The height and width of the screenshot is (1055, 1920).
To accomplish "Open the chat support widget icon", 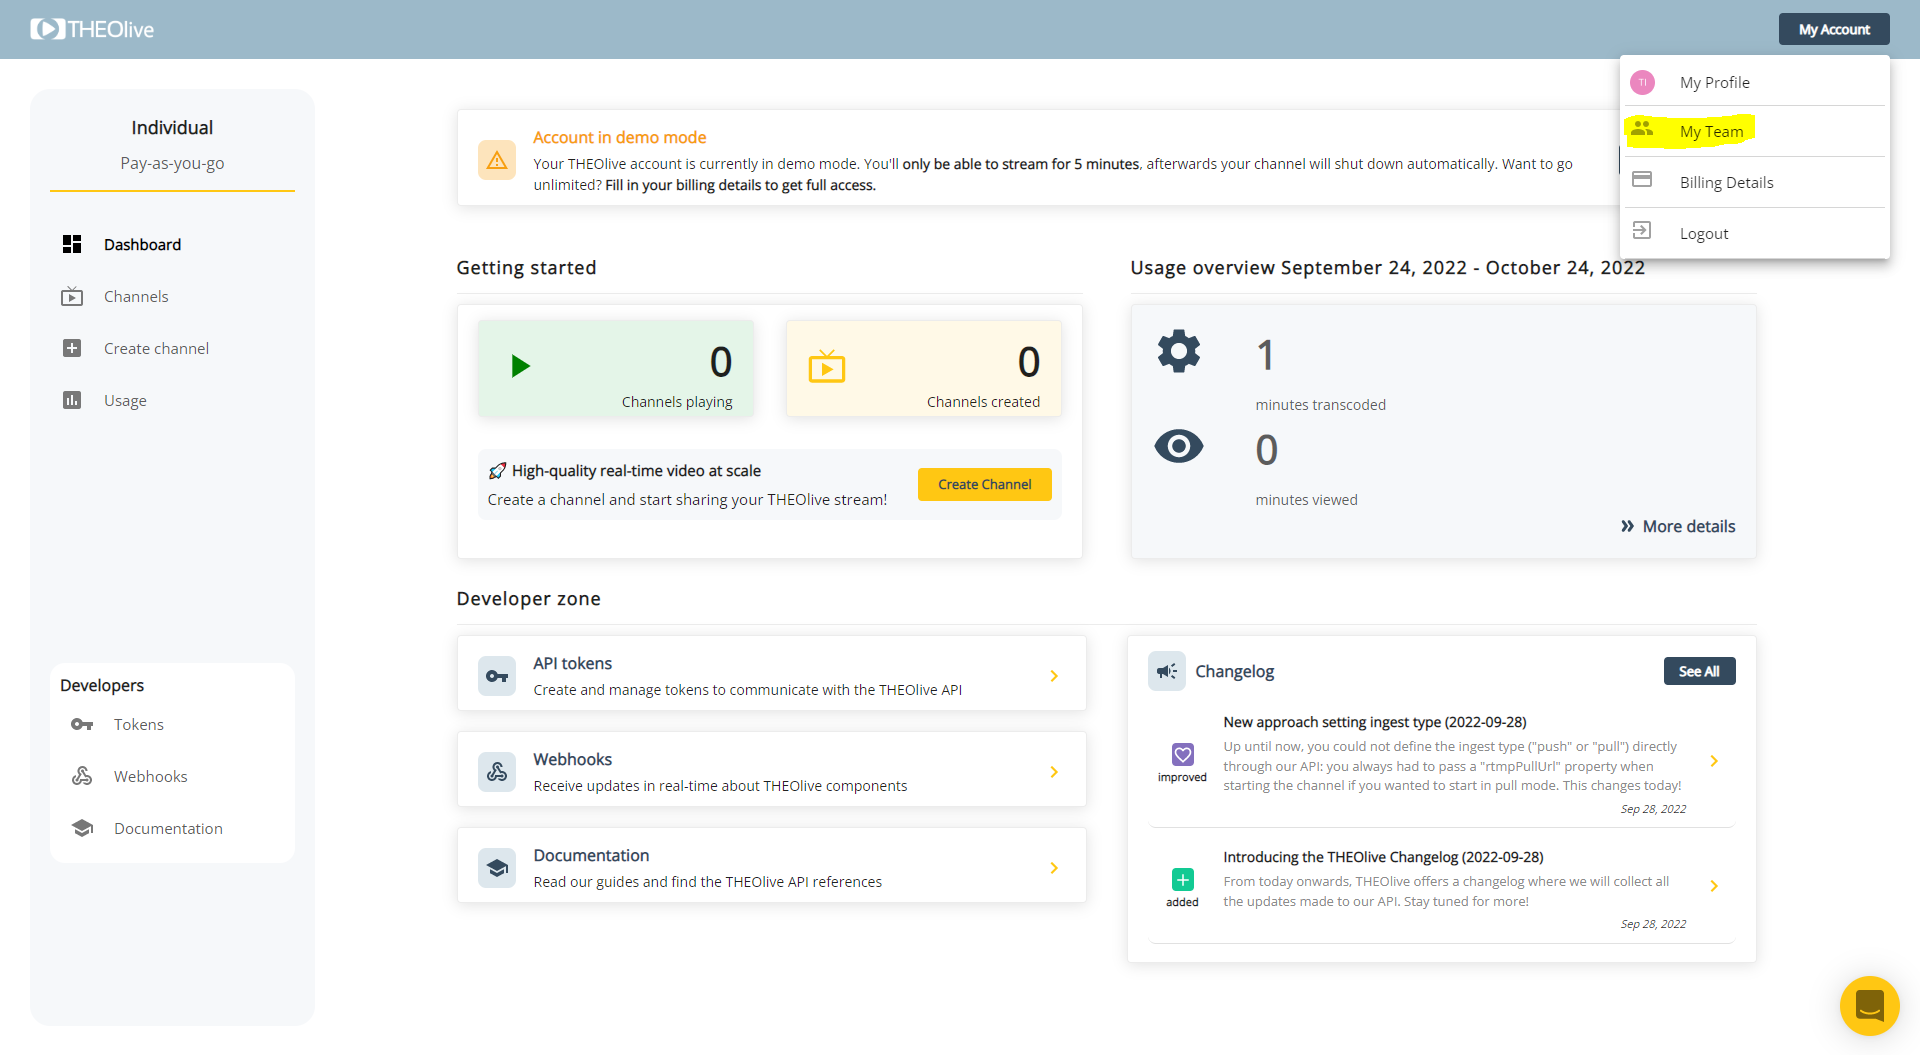I will pyautogui.click(x=1868, y=1005).
